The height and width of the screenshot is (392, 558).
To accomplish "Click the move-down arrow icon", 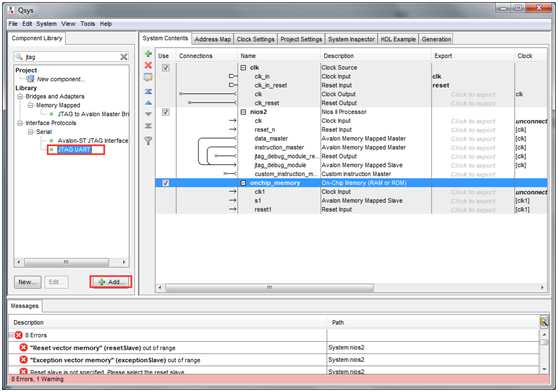I will 148,114.
